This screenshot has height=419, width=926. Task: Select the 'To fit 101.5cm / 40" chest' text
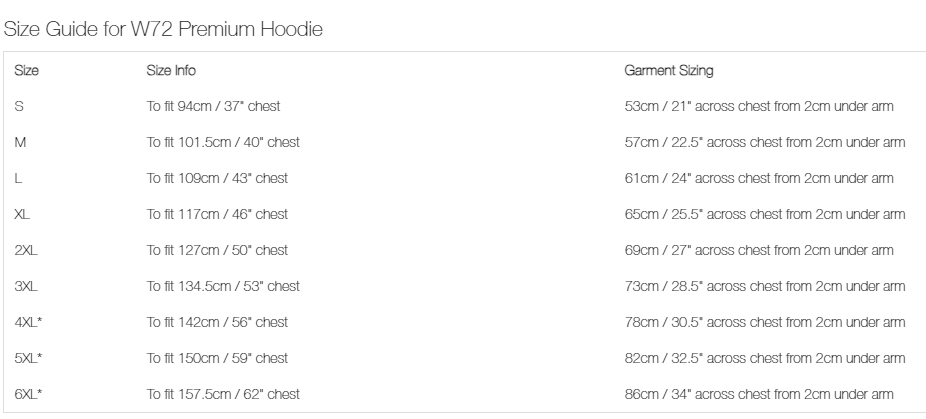coord(223,142)
